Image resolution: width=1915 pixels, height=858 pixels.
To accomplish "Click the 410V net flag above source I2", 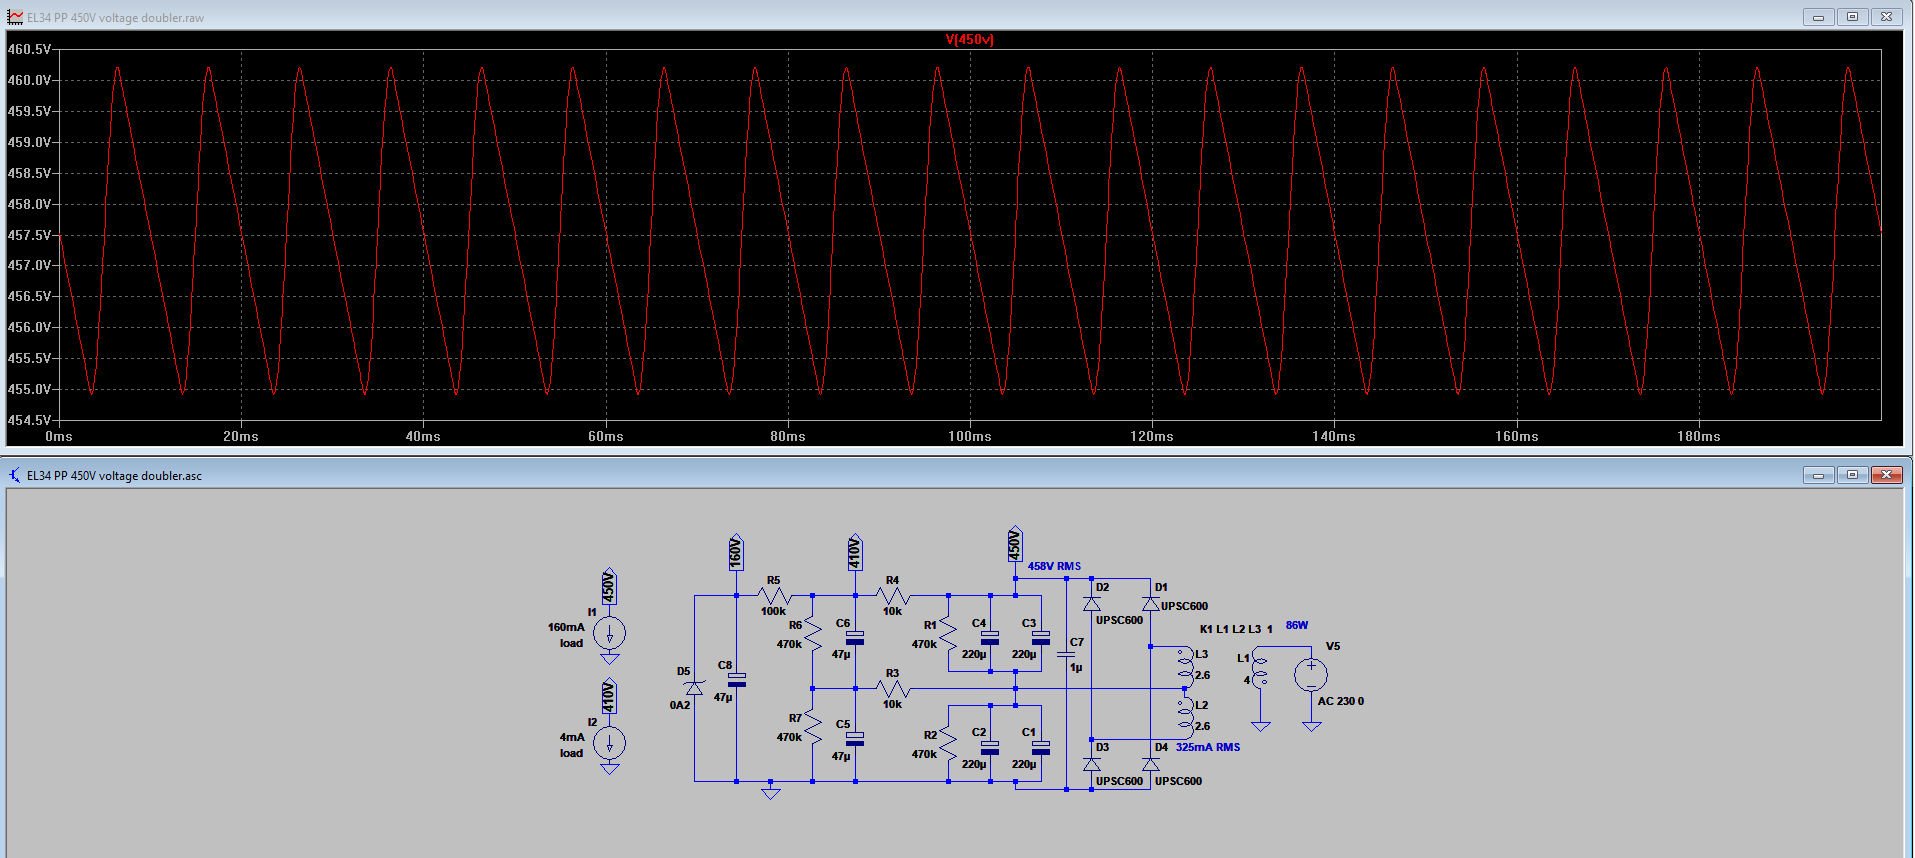I will [609, 697].
